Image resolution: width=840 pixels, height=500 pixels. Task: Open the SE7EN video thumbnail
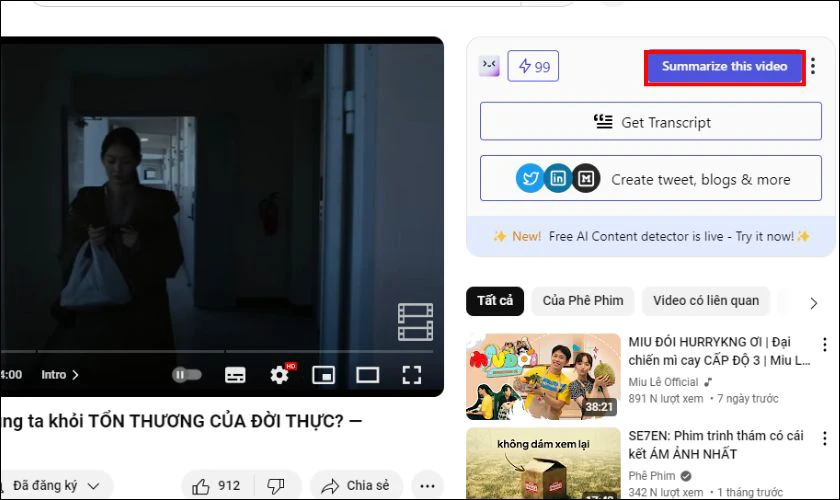click(543, 463)
